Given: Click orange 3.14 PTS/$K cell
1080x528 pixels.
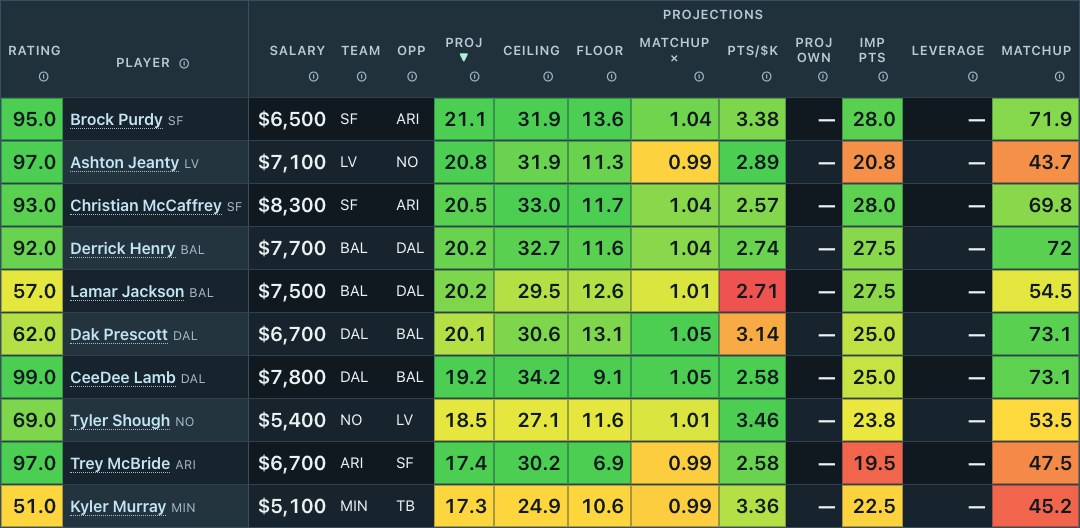Looking at the screenshot, I should 753,335.
